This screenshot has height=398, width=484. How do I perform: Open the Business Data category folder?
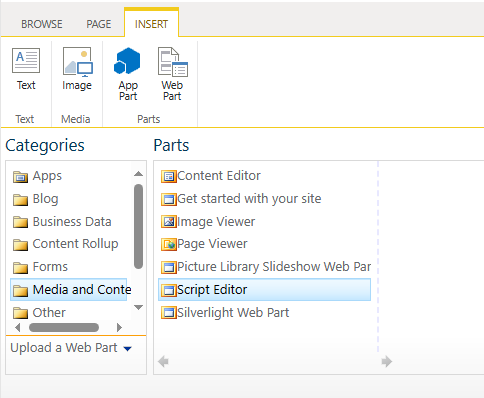click(62, 222)
